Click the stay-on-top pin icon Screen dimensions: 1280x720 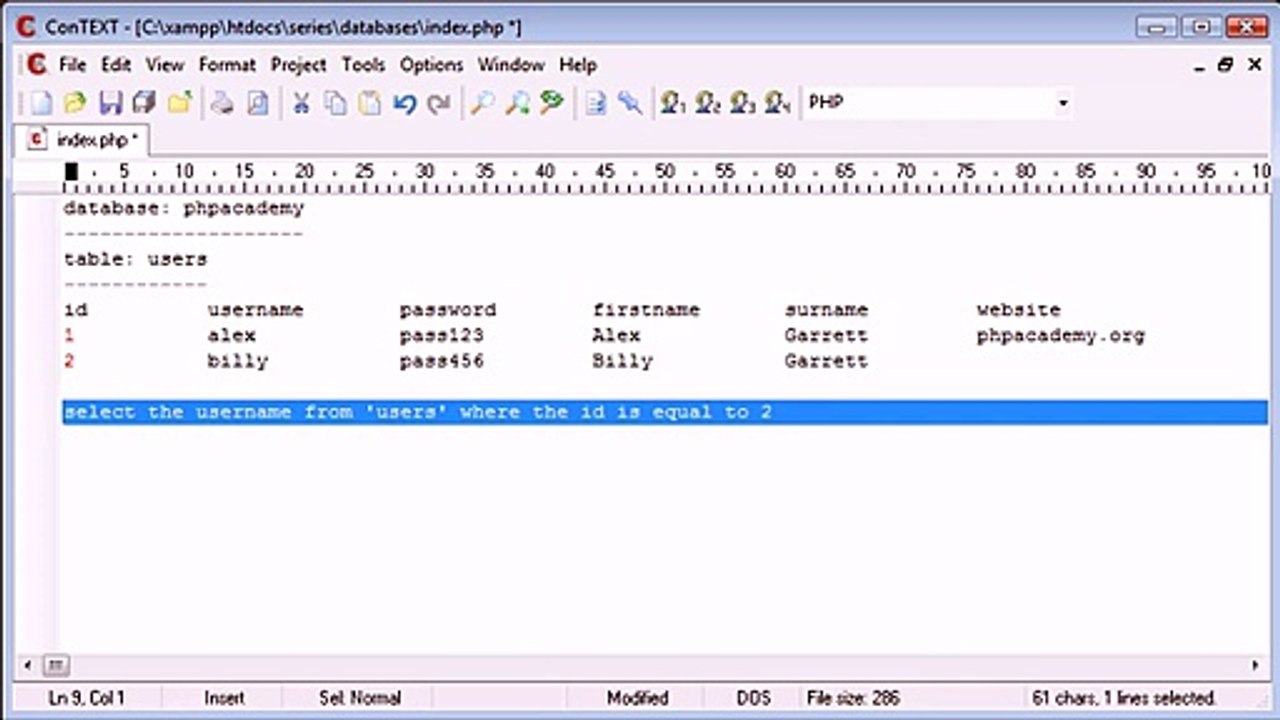click(629, 102)
